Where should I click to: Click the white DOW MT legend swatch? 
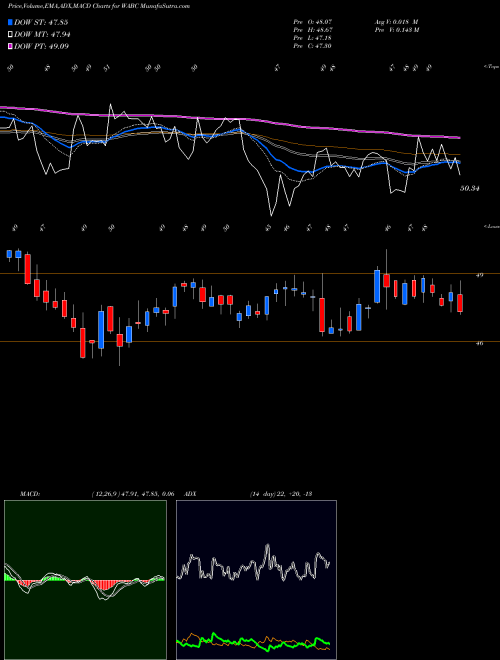[x=11, y=35]
